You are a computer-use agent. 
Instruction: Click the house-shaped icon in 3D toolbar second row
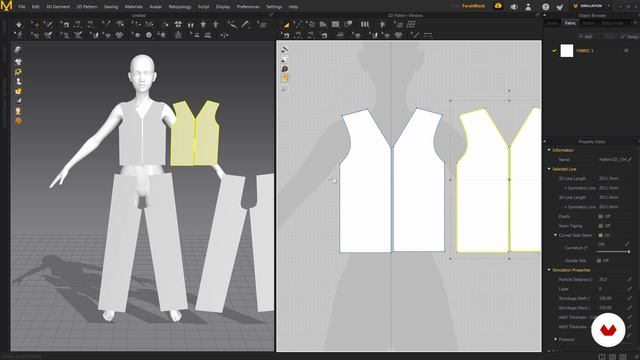pos(178,36)
